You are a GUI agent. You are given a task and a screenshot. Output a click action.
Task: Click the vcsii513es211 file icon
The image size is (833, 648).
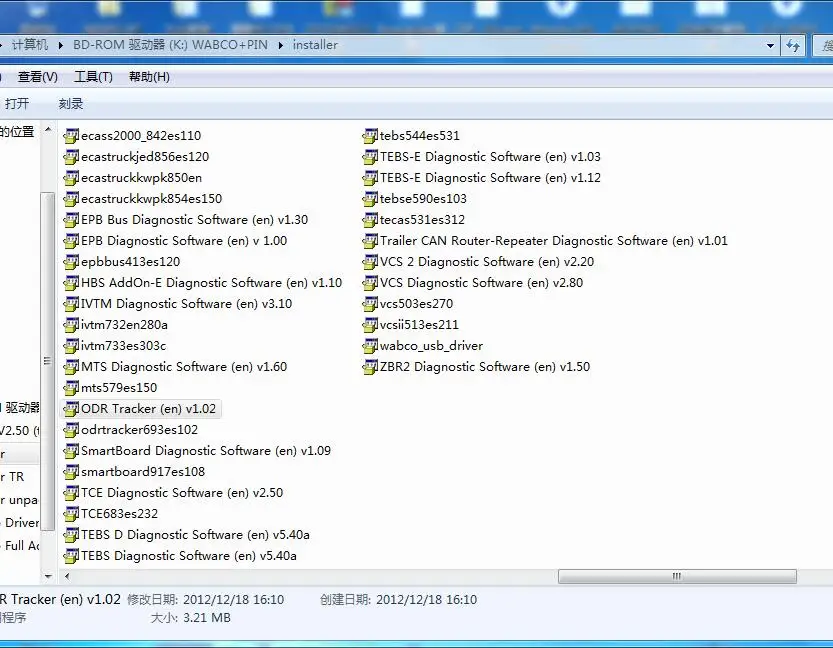pos(370,325)
